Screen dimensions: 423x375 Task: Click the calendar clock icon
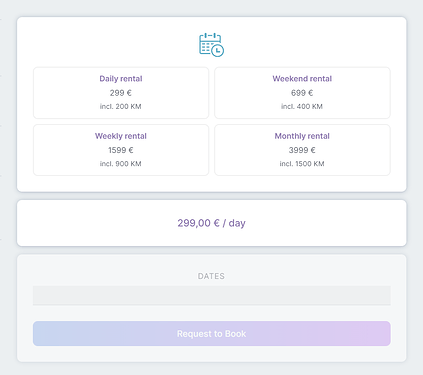point(211,45)
